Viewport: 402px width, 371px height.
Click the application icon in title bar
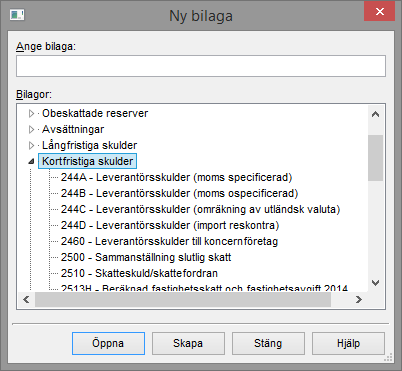(17, 15)
